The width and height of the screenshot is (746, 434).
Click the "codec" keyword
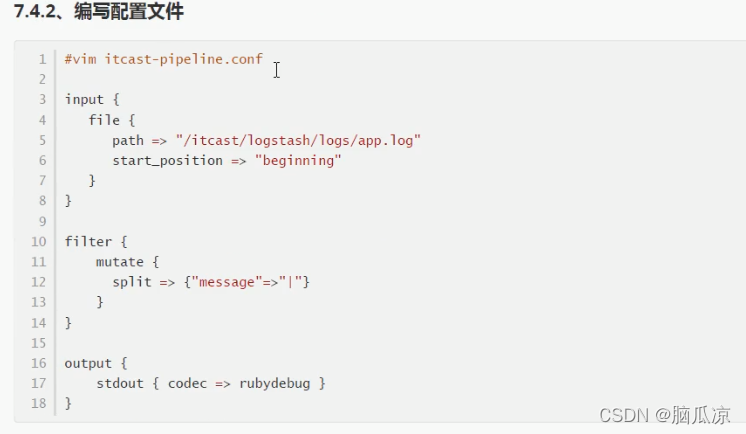pyautogui.click(x=187, y=383)
